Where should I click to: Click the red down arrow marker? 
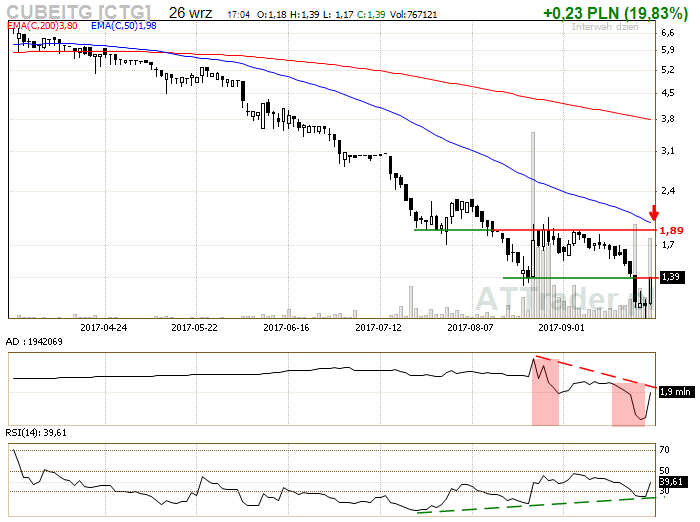coord(654,212)
